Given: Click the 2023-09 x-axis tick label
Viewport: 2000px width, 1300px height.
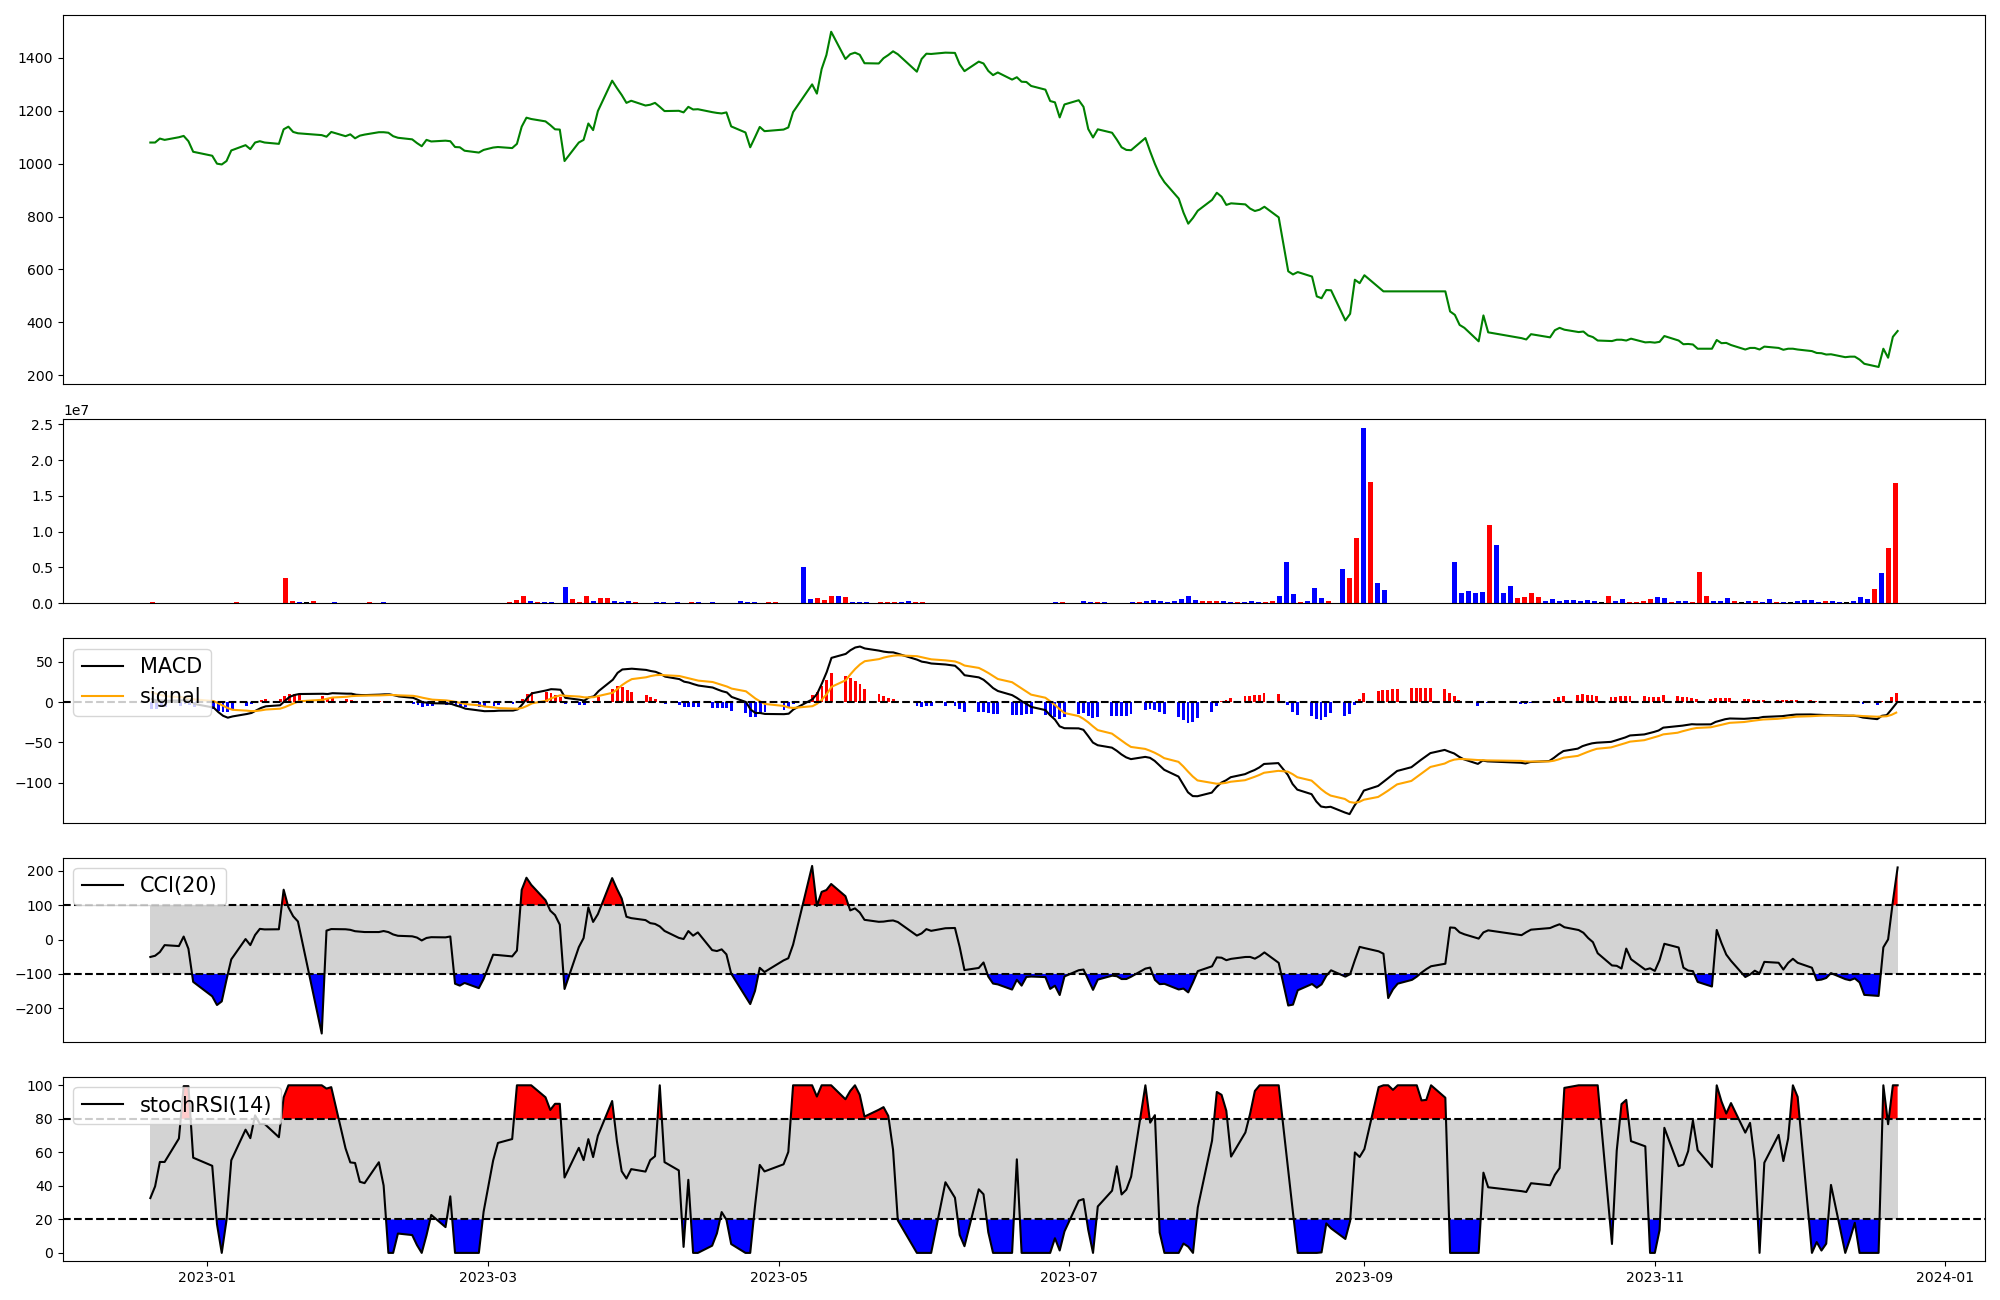Looking at the screenshot, I should (1364, 1277).
